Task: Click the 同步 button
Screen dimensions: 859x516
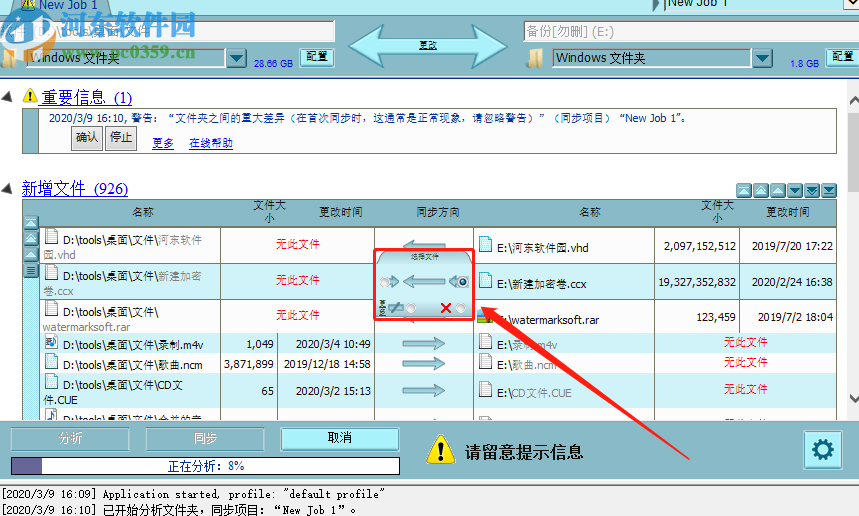Action: 205,439
